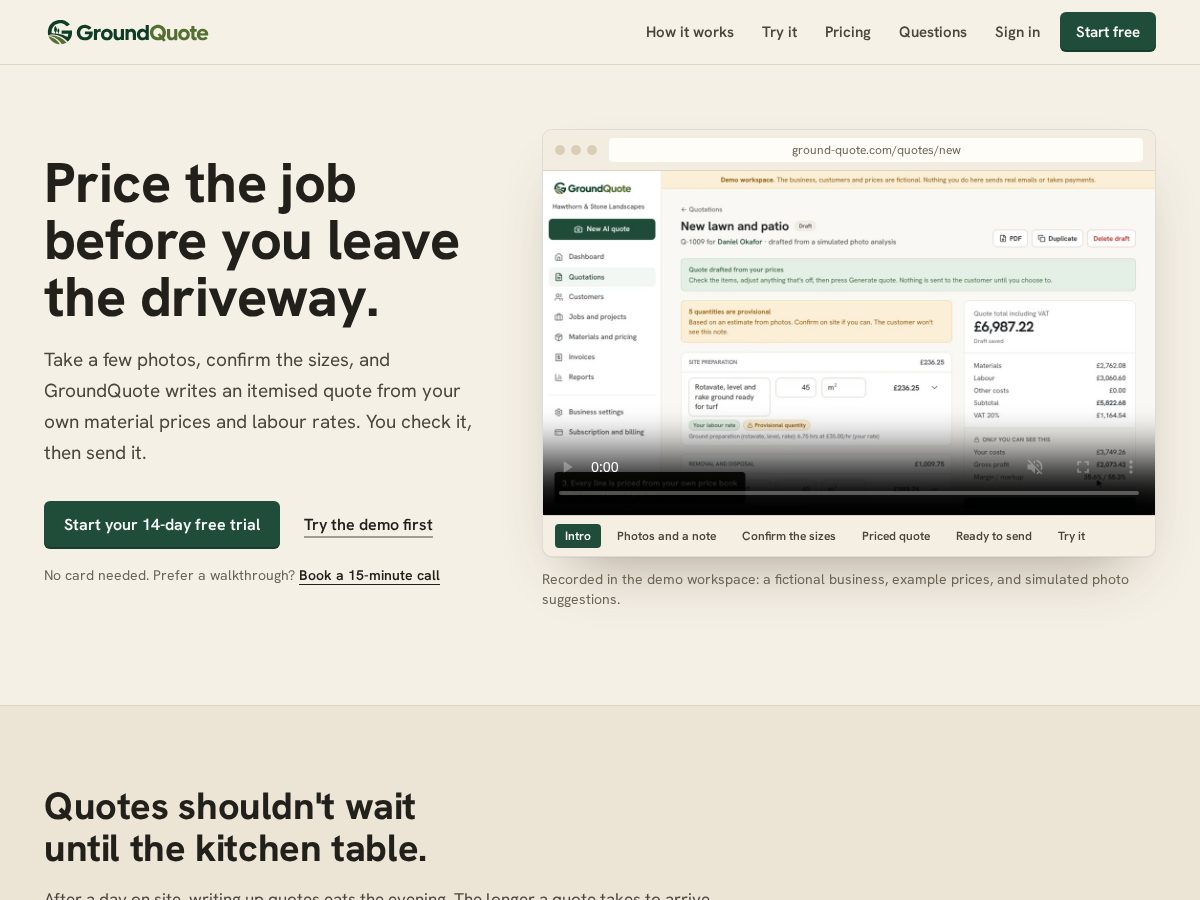Open Questions in the top navigation
The height and width of the screenshot is (900, 1200).
(933, 32)
